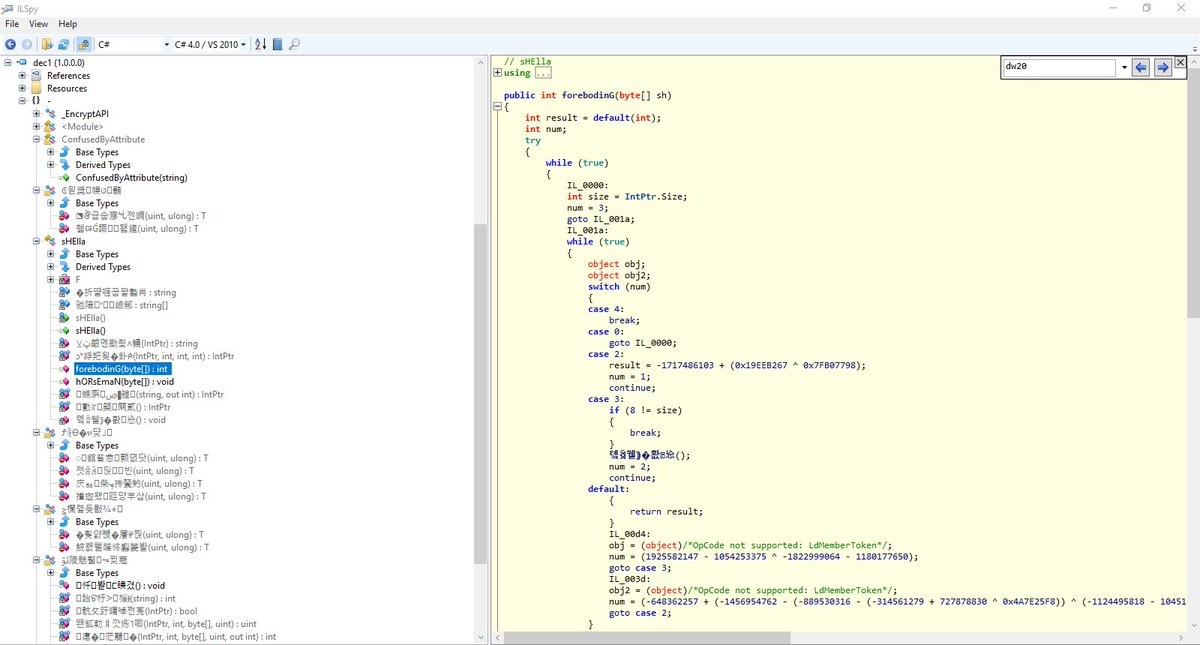Click 'public int forebodinG(byte[] sh)' signature
The width and height of the screenshot is (1200, 645).
pyautogui.click(x=588, y=95)
